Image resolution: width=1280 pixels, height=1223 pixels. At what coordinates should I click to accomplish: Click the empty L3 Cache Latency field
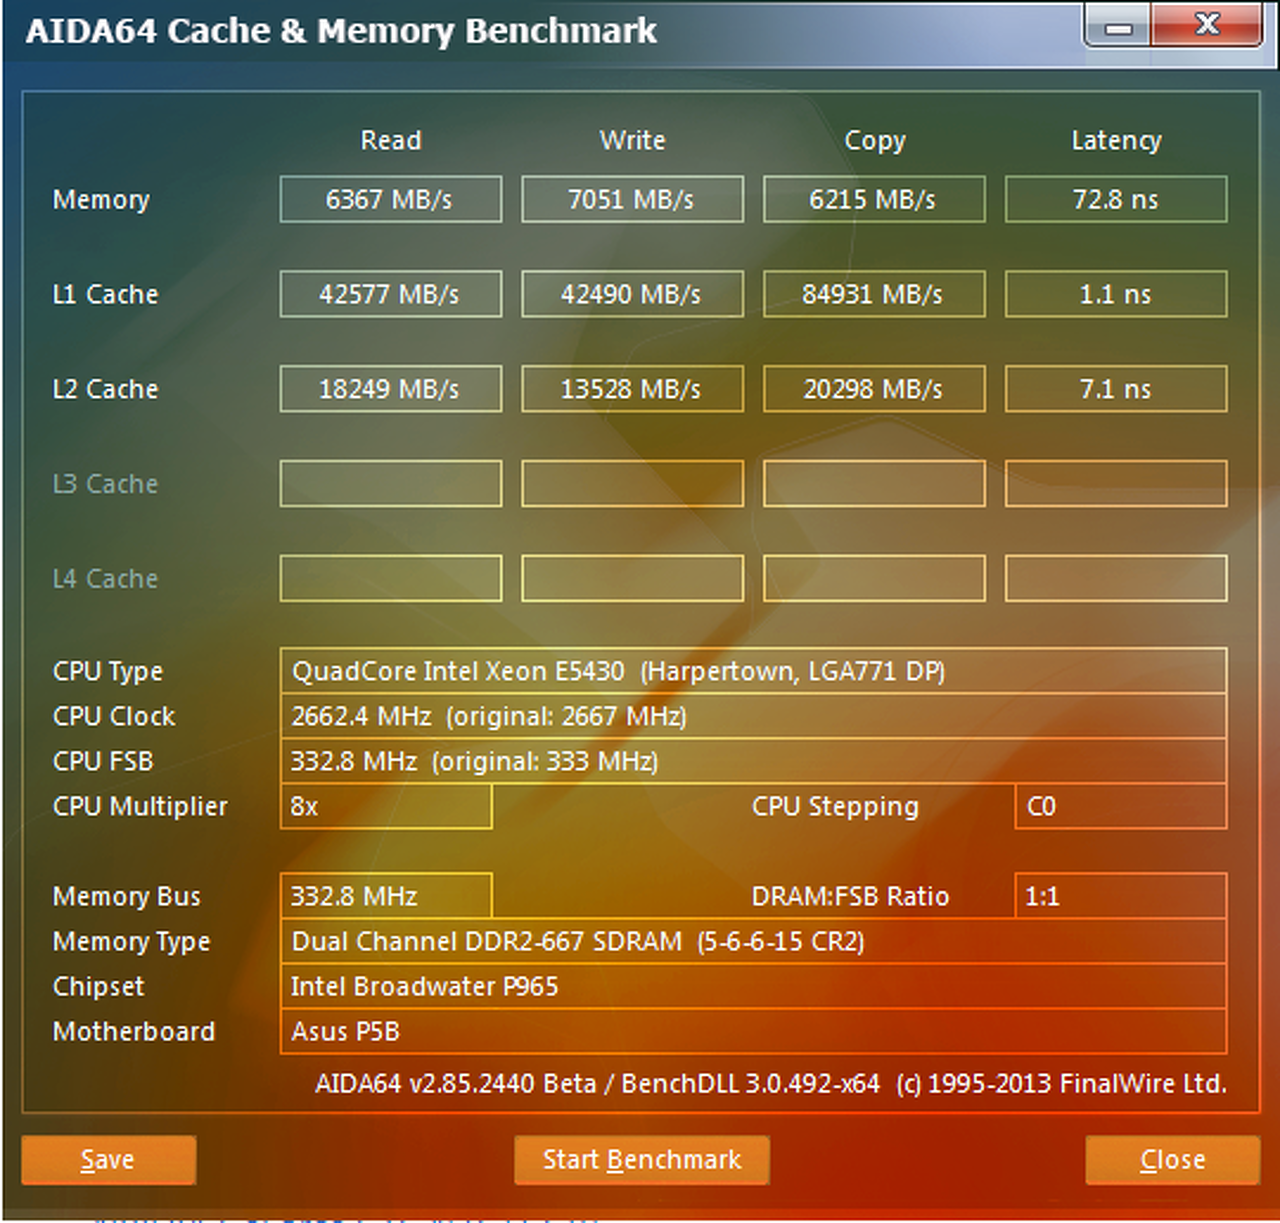[x=1116, y=484]
